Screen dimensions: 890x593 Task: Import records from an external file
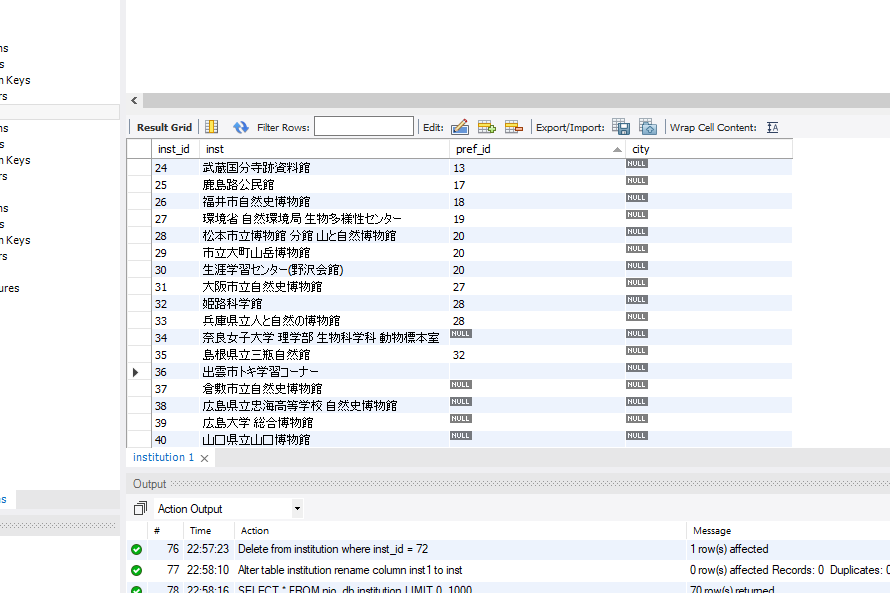(648, 127)
